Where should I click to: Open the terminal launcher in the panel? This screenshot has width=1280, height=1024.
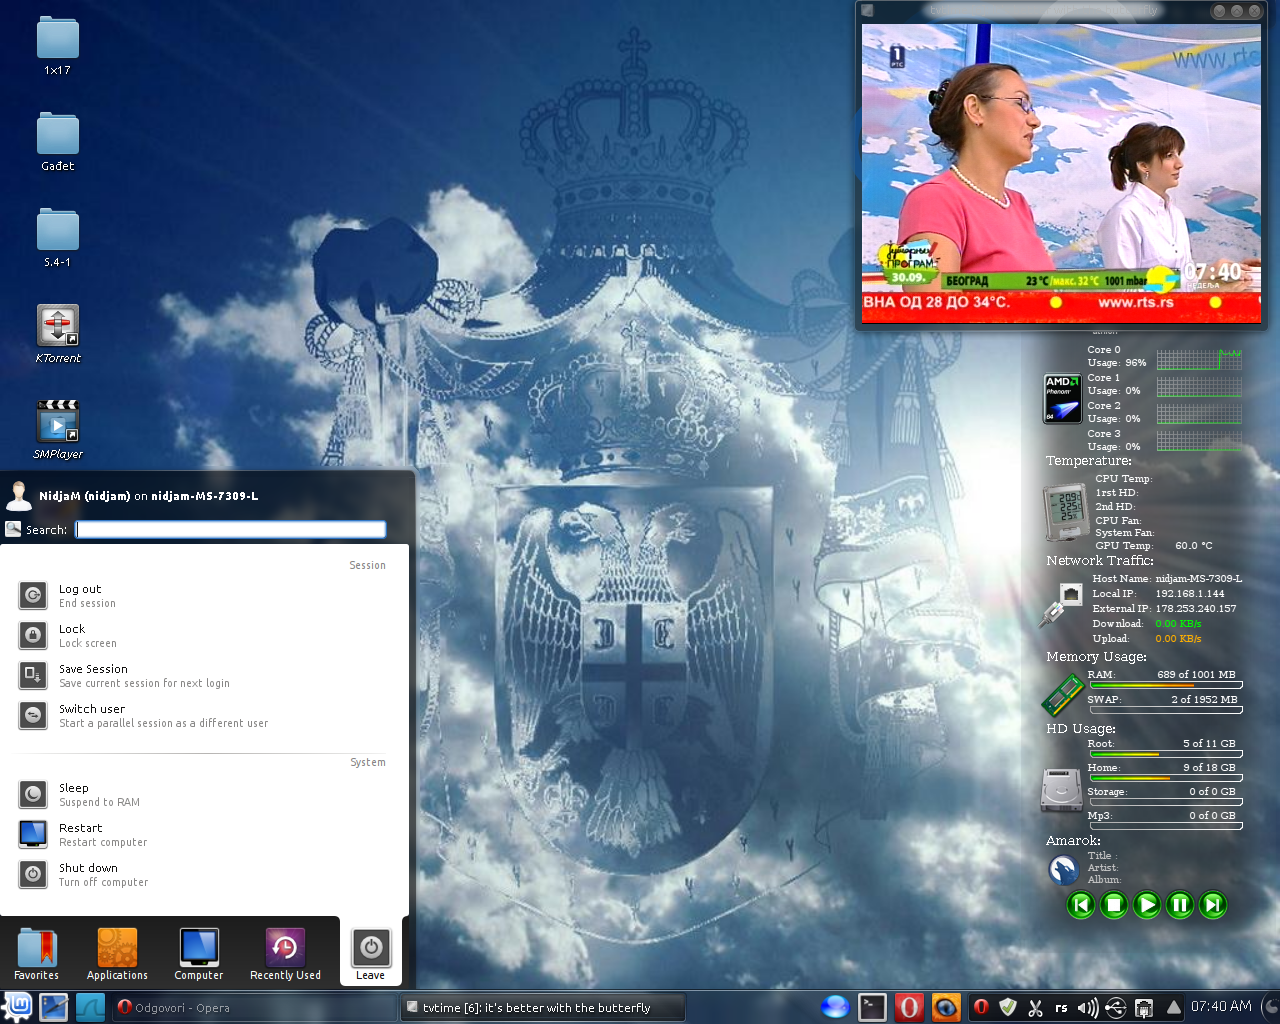pos(872,1007)
